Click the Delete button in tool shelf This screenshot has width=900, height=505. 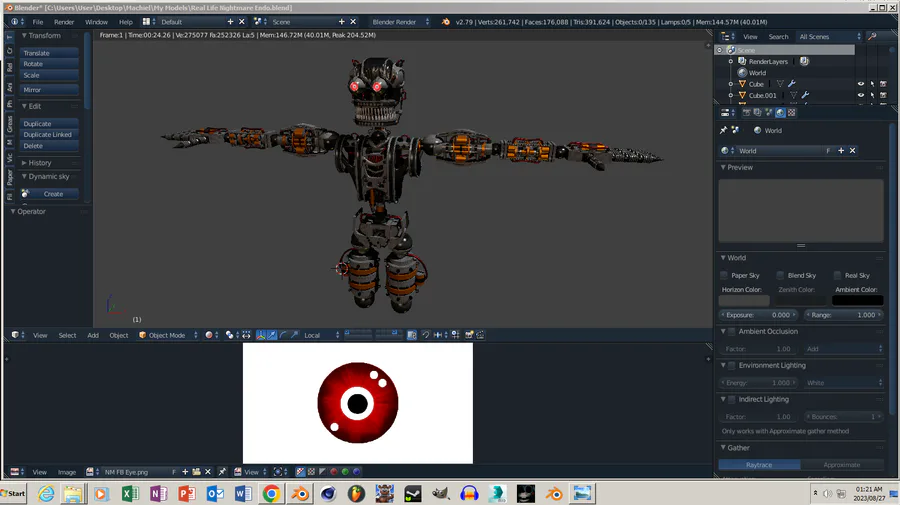[x=49, y=146]
